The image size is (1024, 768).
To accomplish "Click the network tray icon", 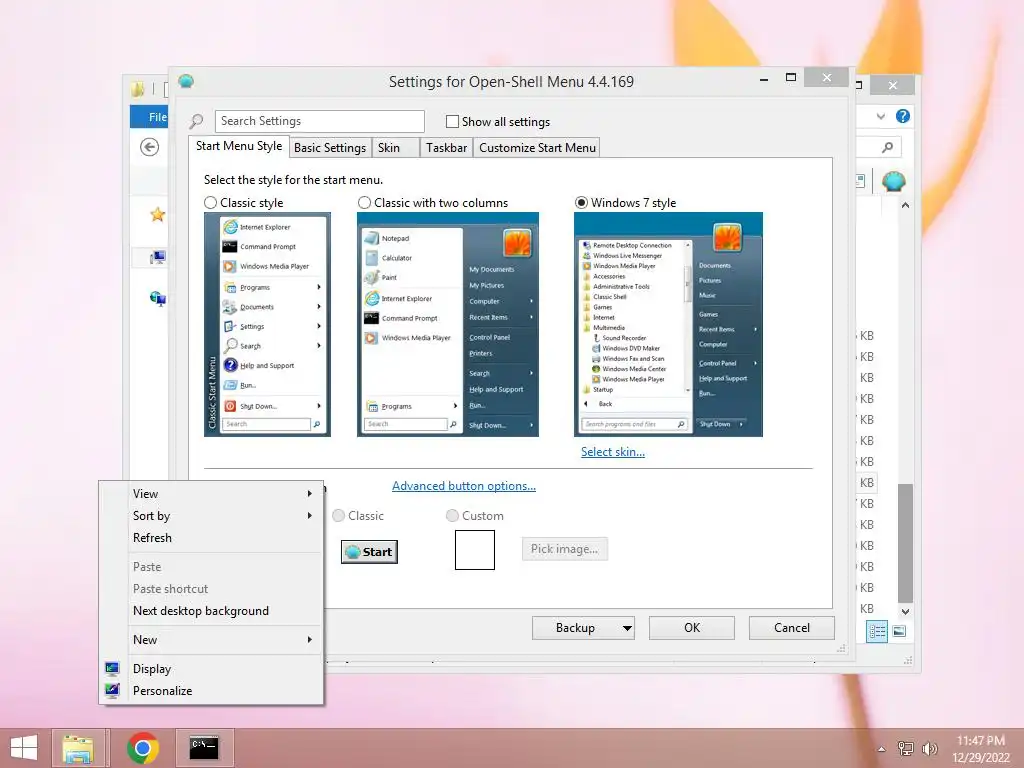I will pos(906,748).
